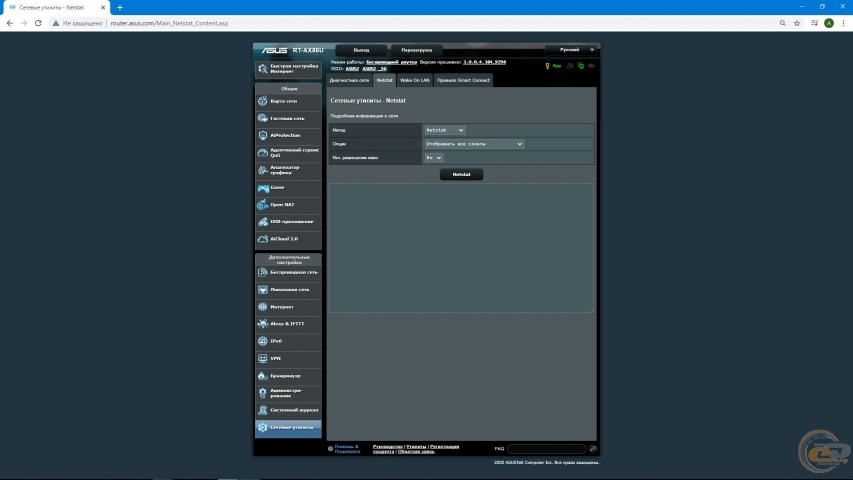Open the wireless router mode link
Screen dimensions: 853x480
pyautogui.click(x=391, y=62)
